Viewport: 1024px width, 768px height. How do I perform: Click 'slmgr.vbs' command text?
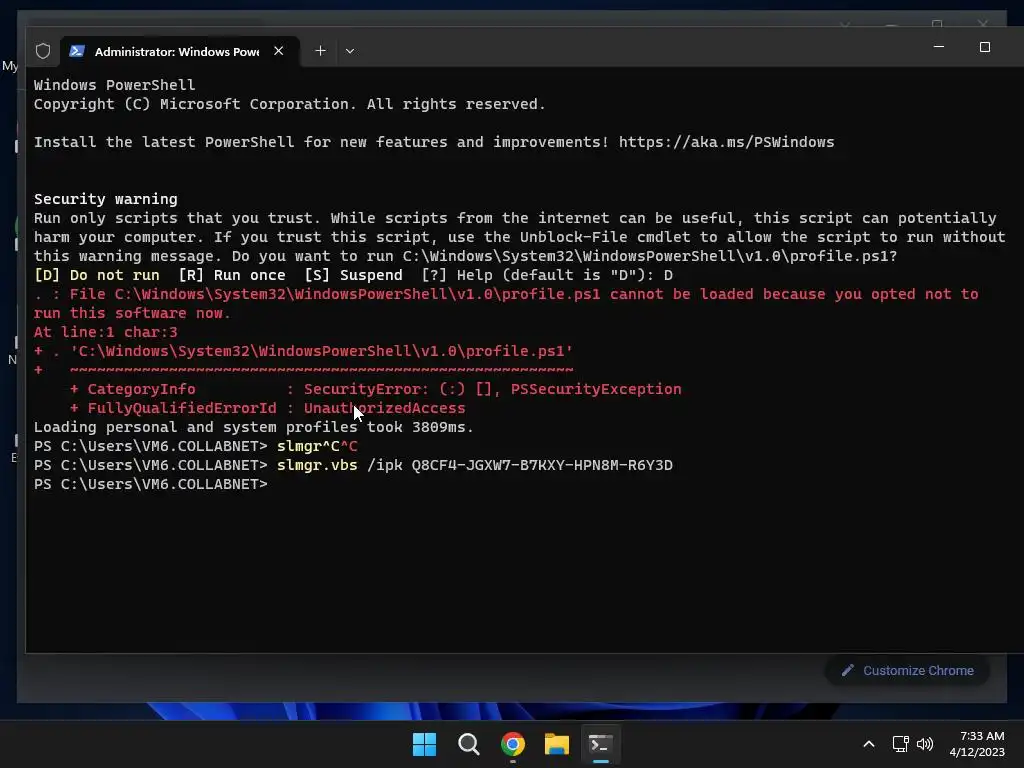[317, 465]
